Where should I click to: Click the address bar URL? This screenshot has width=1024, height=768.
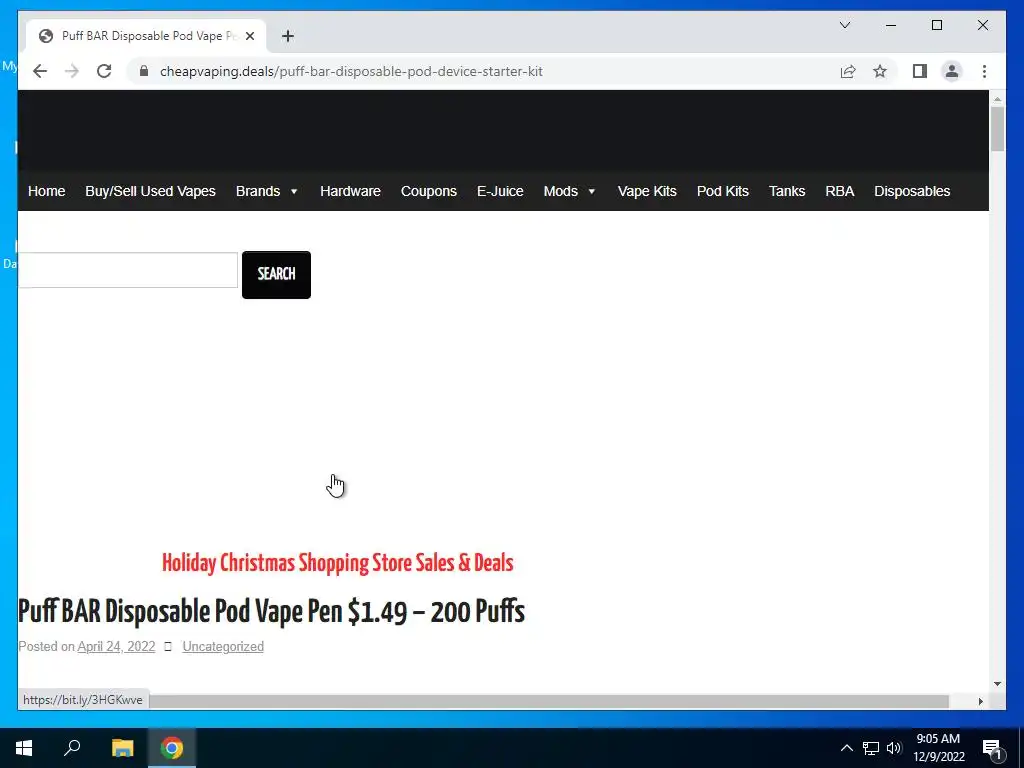coord(351,71)
